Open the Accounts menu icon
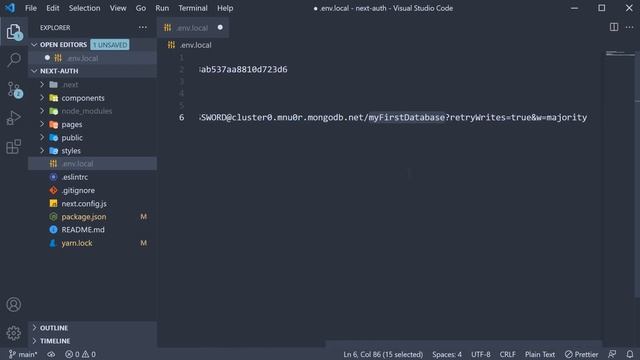Image resolution: width=640 pixels, height=360 pixels. pyautogui.click(x=14, y=304)
